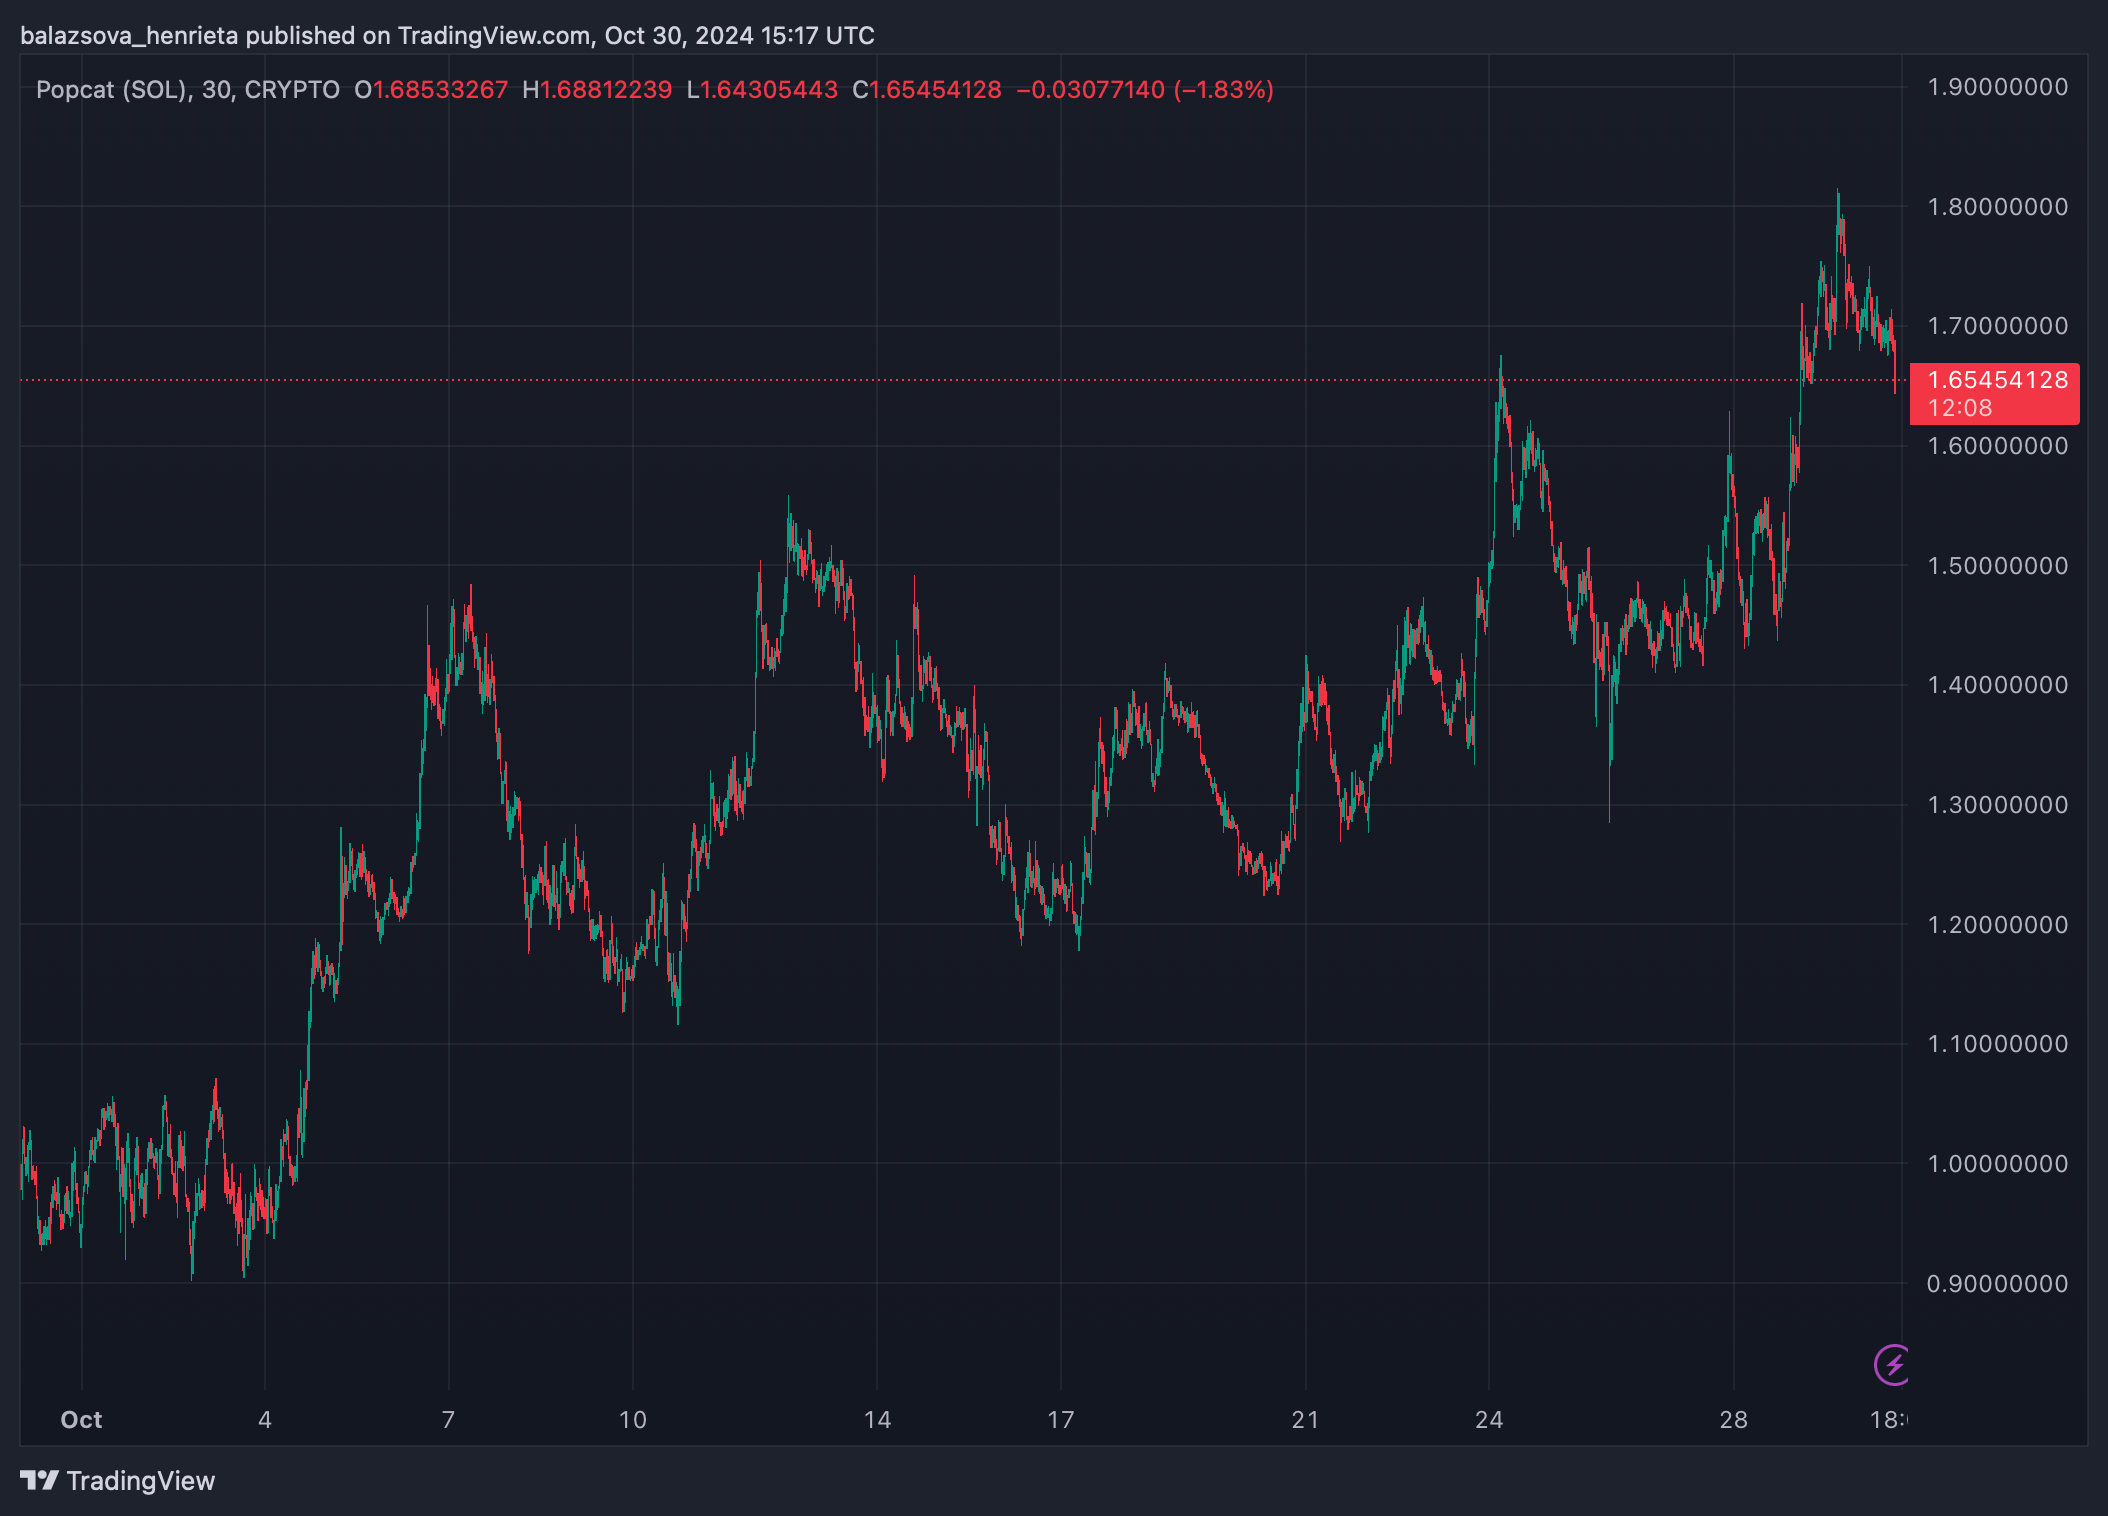Viewport: 2108px width, 1516px height.
Task: Click date marker 7 on time axis
Action: coord(448,1420)
